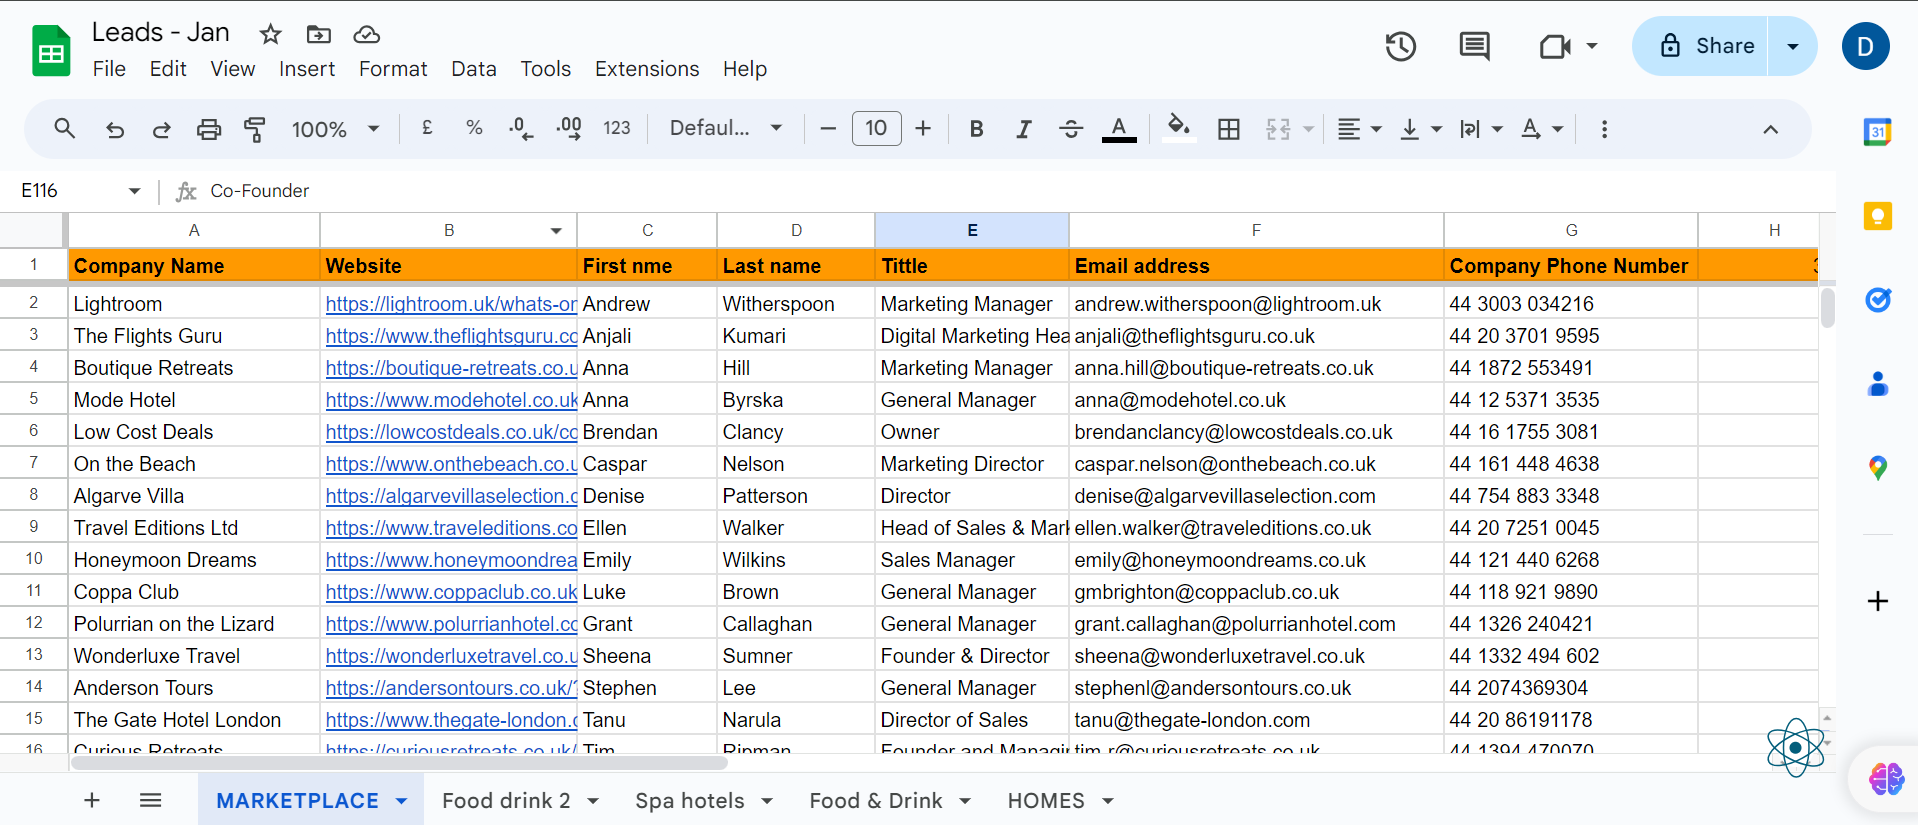Expand the merge cells options arrow
The height and width of the screenshot is (825, 1918).
1308,129
